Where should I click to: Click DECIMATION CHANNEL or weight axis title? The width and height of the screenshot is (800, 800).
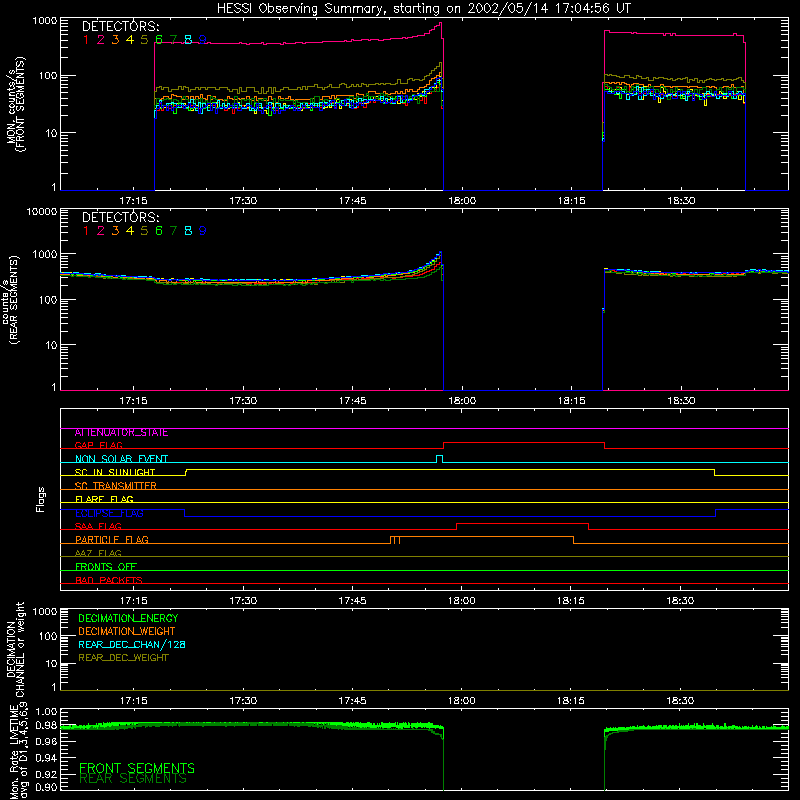click(x=16, y=649)
